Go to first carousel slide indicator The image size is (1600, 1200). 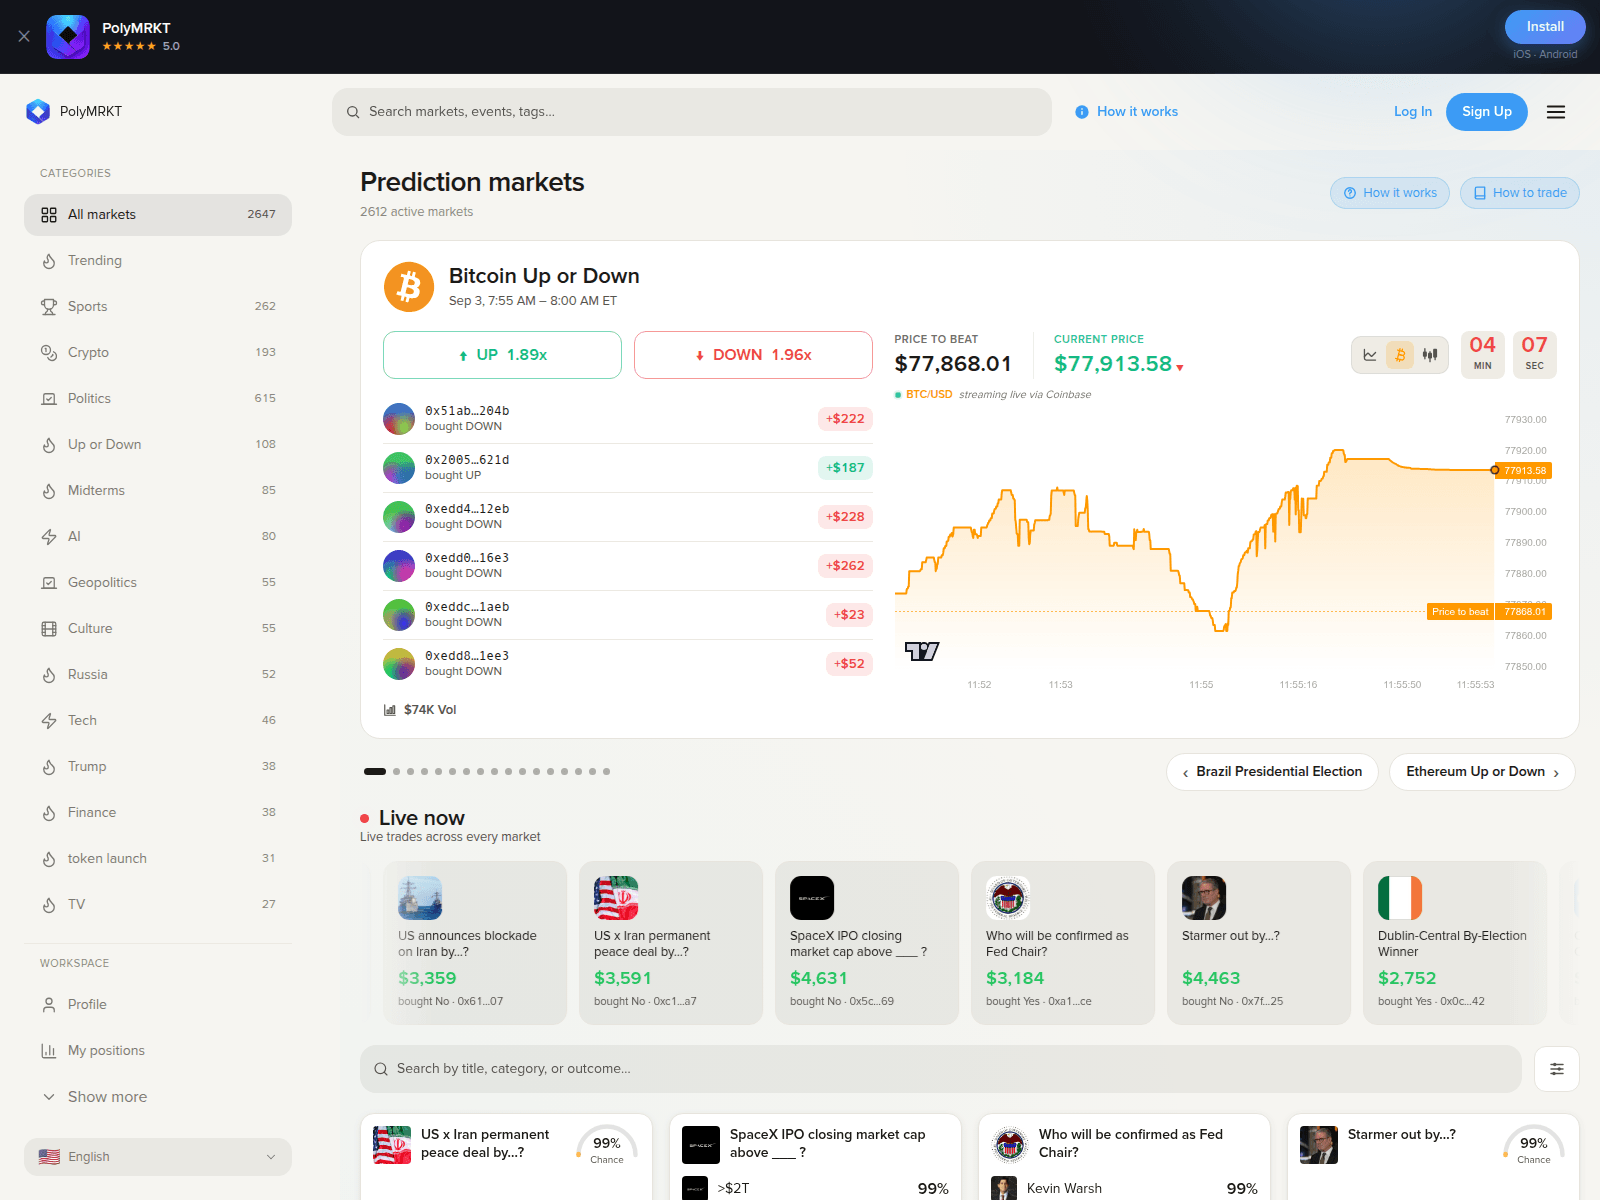(375, 772)
